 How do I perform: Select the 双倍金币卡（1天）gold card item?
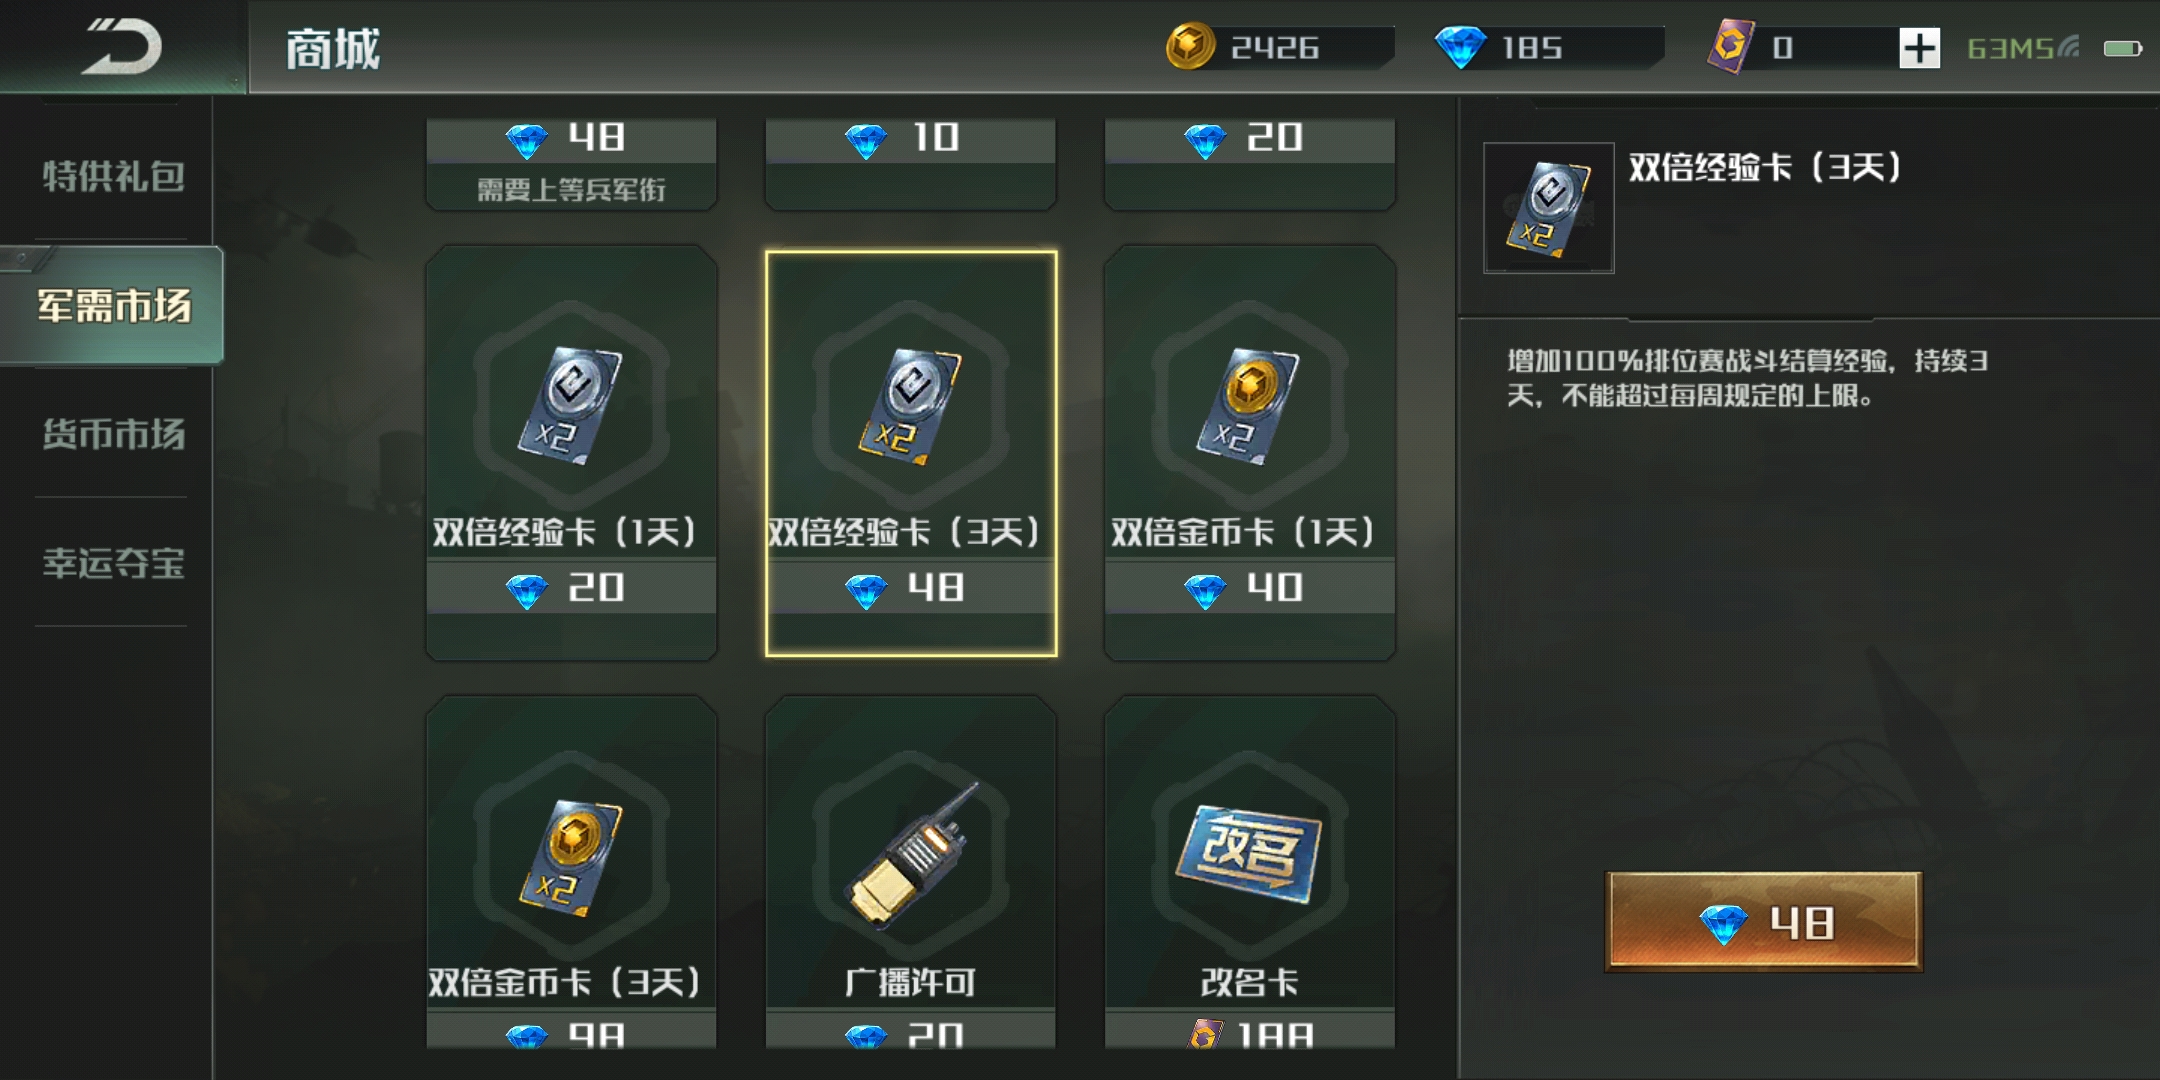coord(1249,453)
